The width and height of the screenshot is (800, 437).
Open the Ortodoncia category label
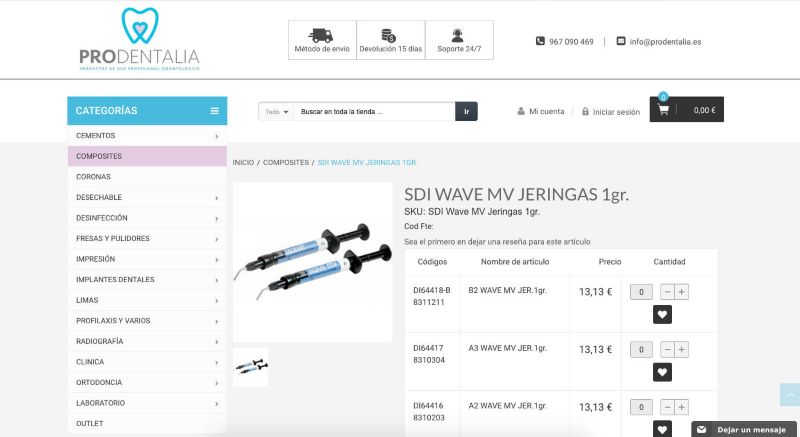click(x=99, y=382)
